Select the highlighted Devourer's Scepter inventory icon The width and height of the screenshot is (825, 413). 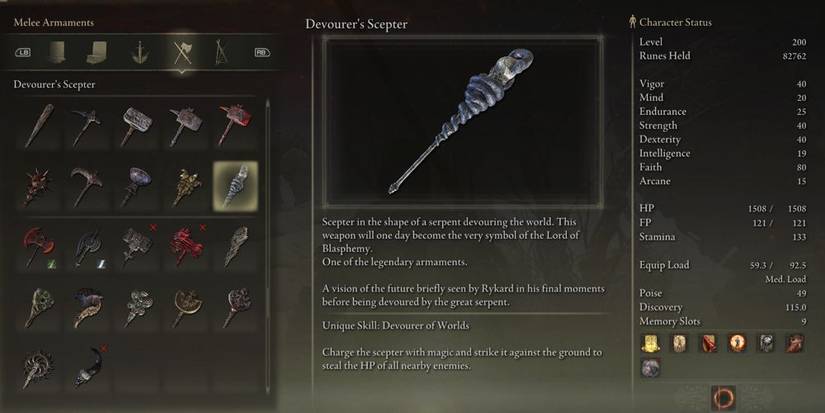pos(235,186)
